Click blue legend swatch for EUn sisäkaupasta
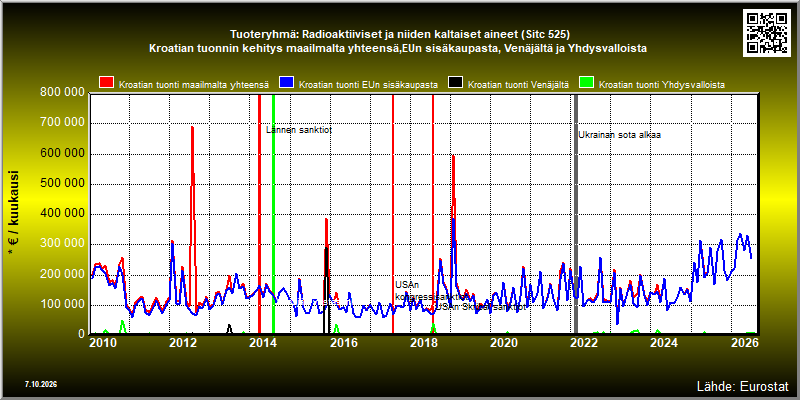The image size is (800, 400). (x=286, y=84)
